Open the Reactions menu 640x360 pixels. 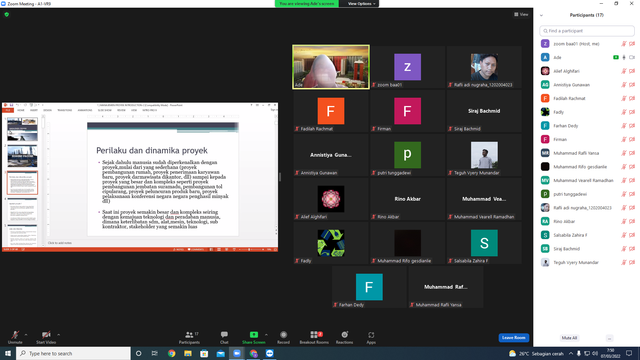coord(344,337)
